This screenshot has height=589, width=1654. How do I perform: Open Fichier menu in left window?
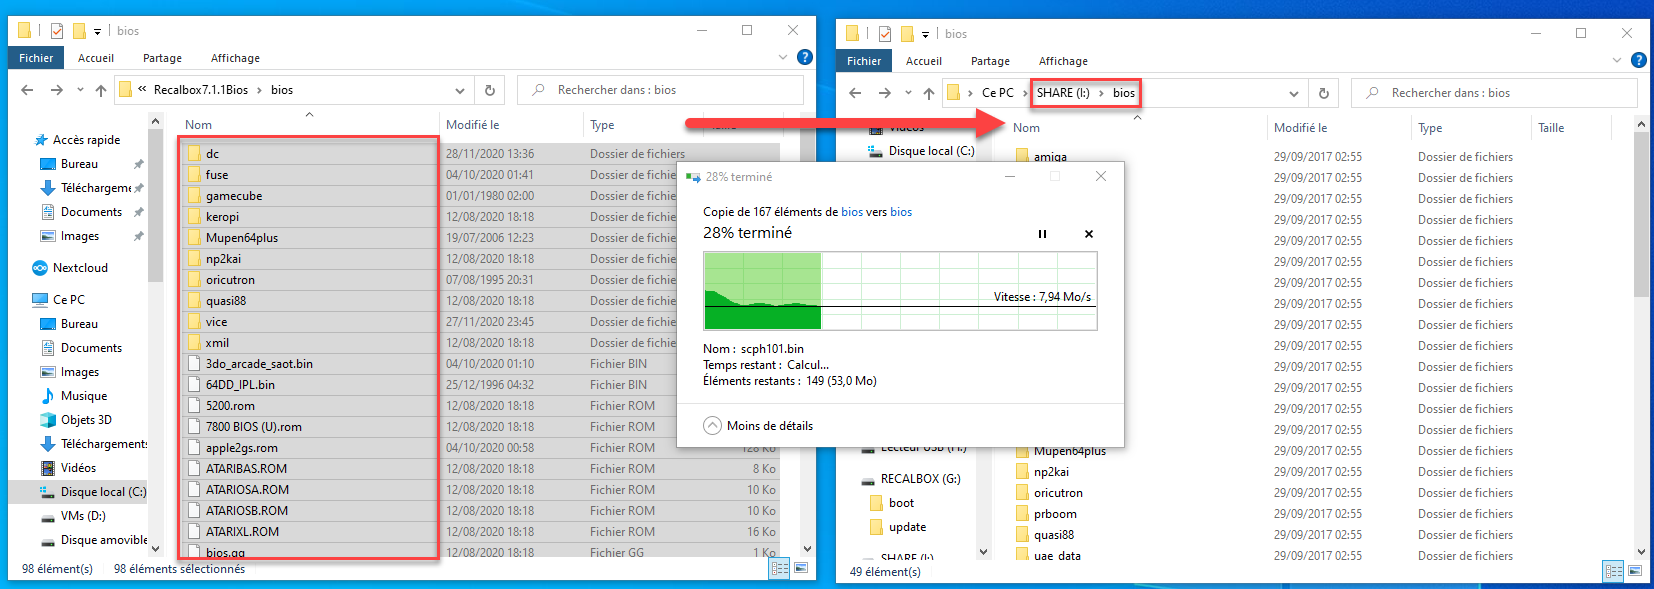pos(36,58)
